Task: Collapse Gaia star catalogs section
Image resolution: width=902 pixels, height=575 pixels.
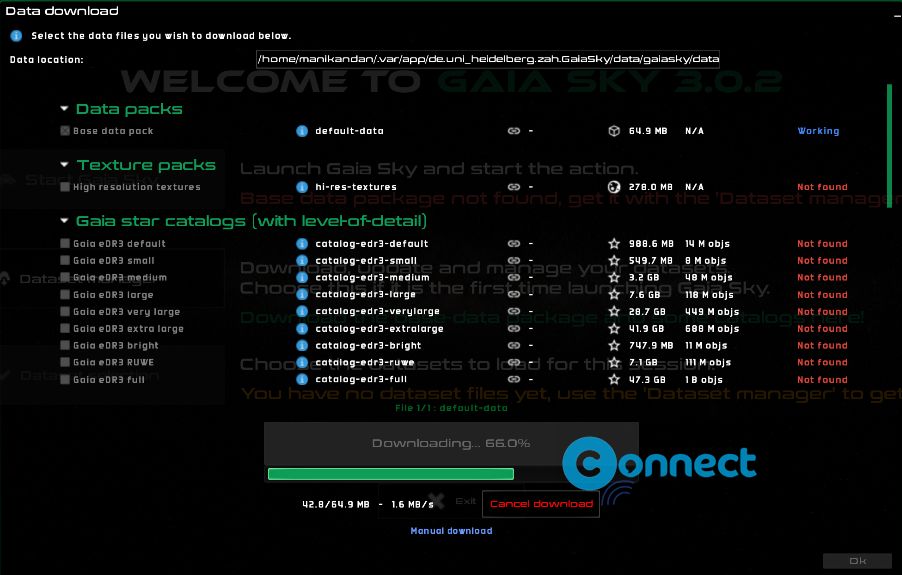Action: pyautogui.click(x=64, y=221)
